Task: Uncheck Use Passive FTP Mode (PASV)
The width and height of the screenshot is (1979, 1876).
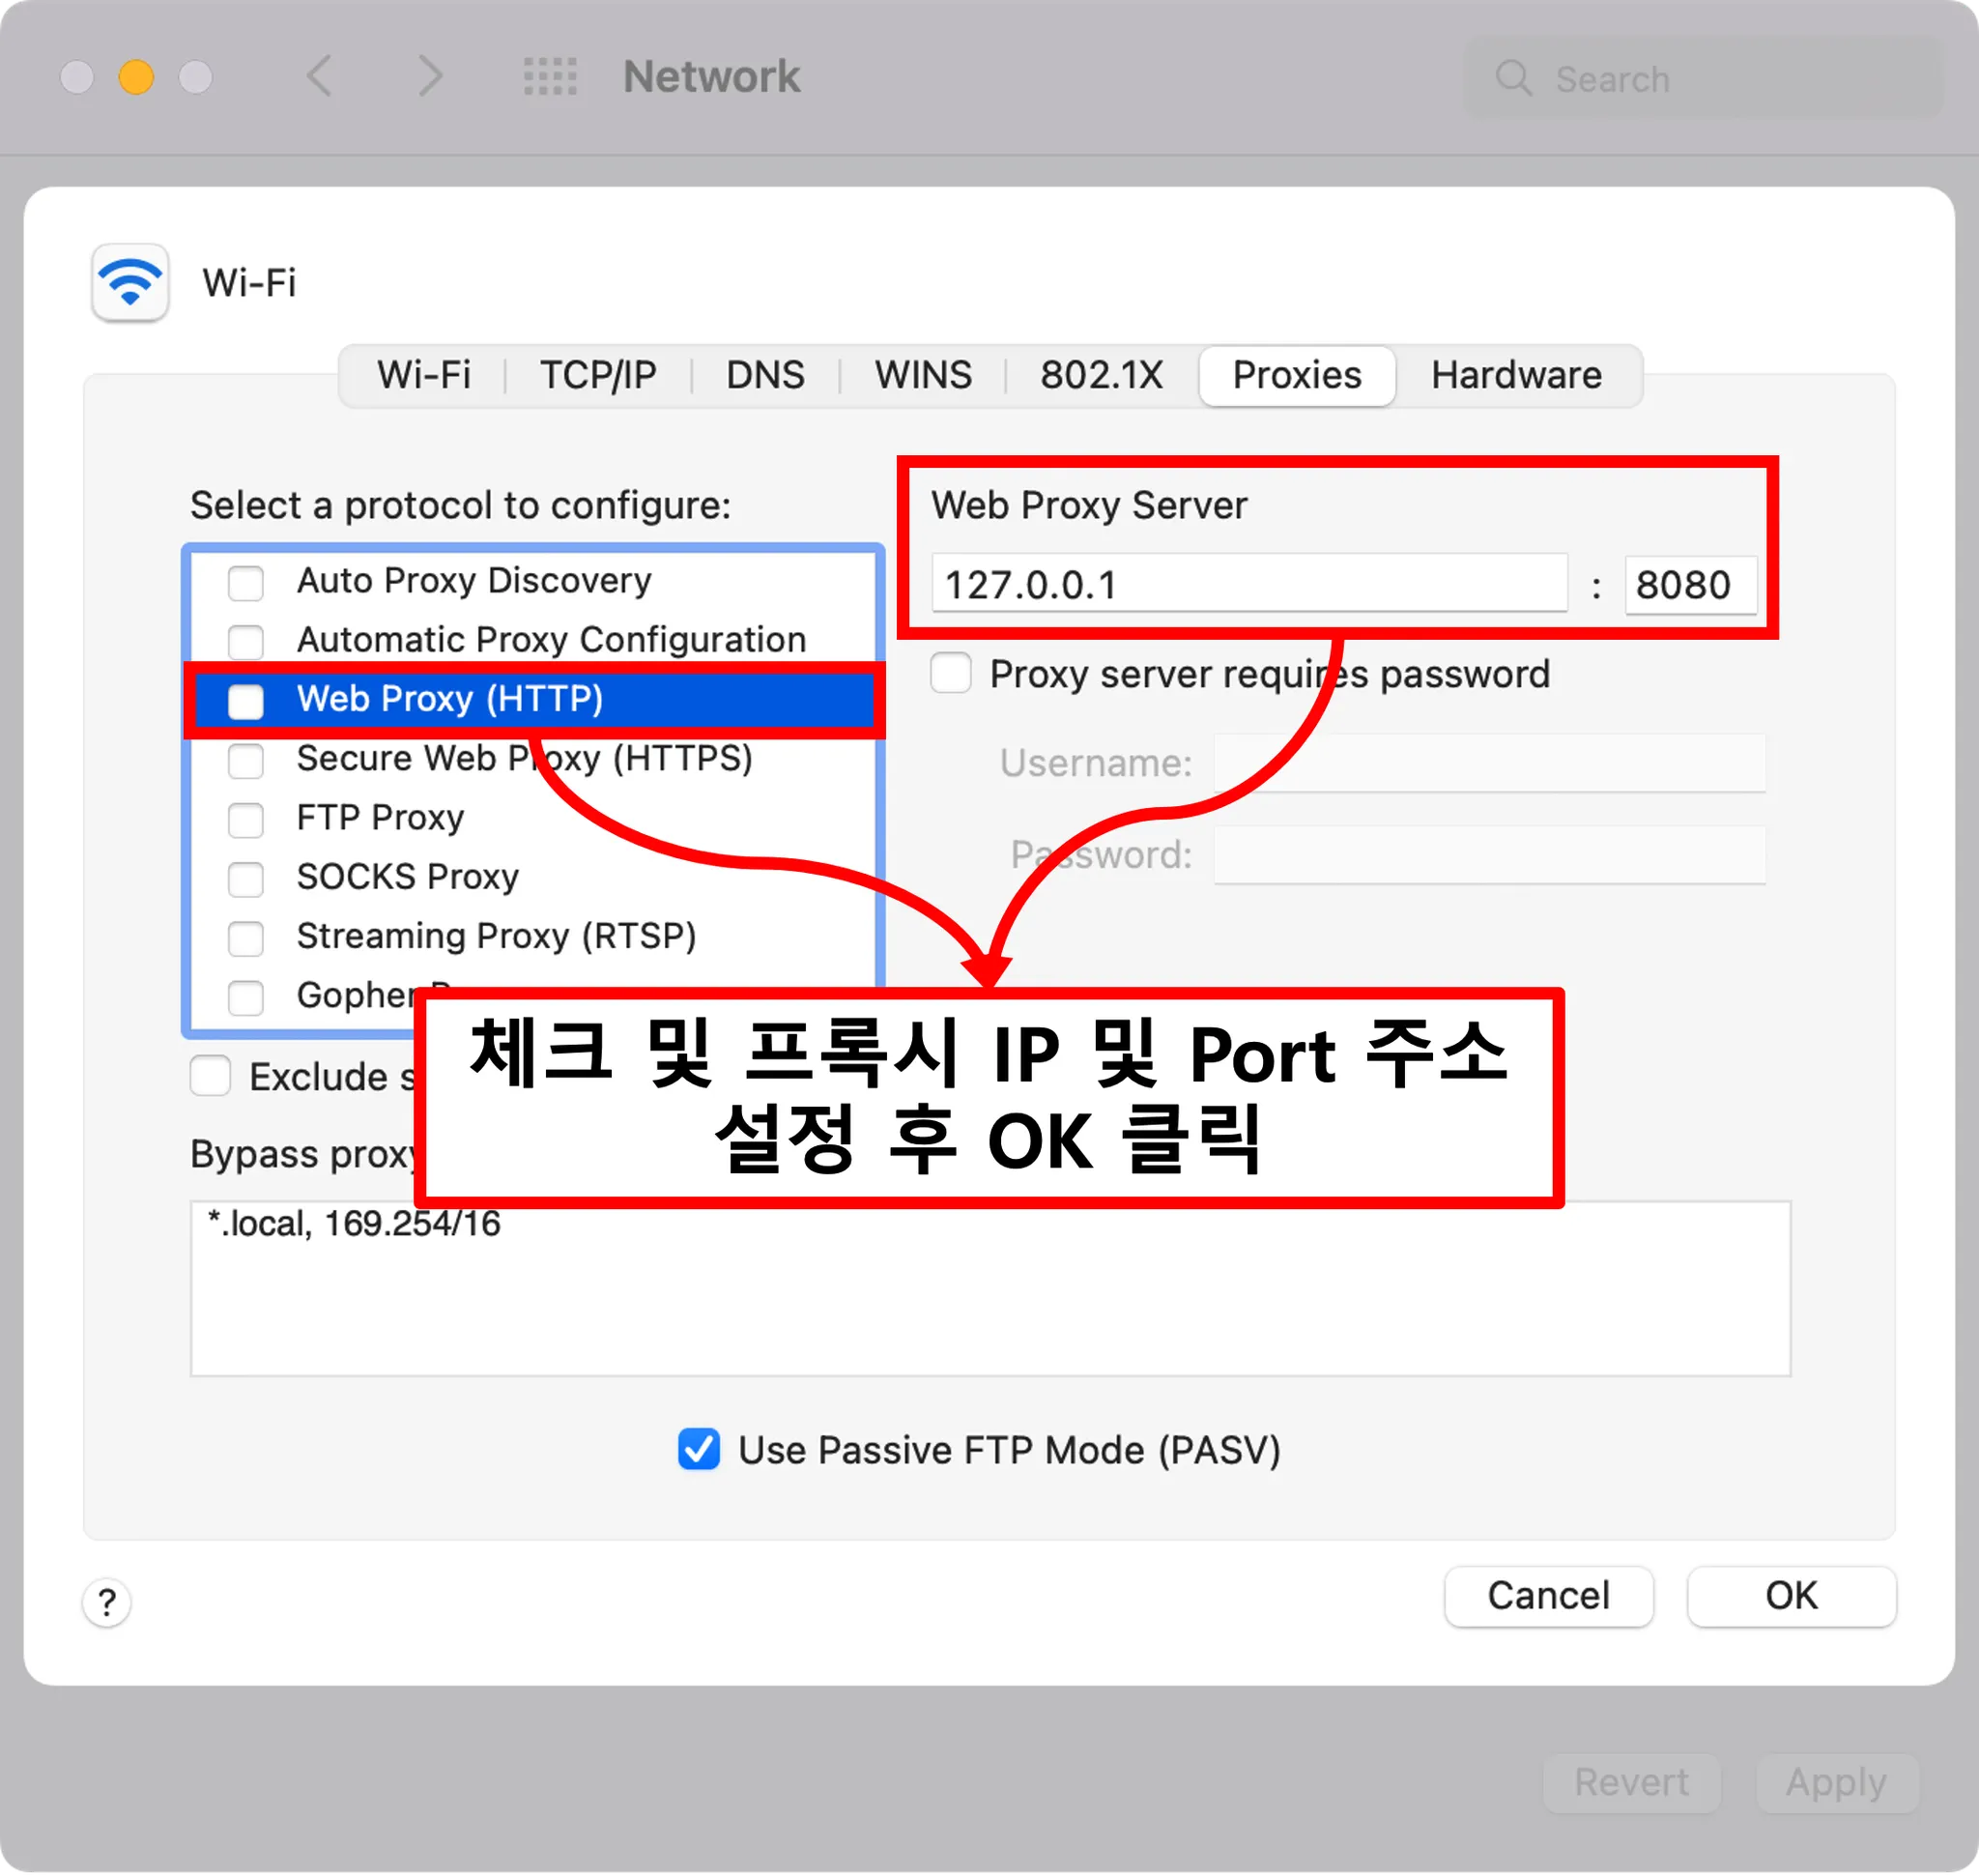Action: click(x=699, y=1449)
